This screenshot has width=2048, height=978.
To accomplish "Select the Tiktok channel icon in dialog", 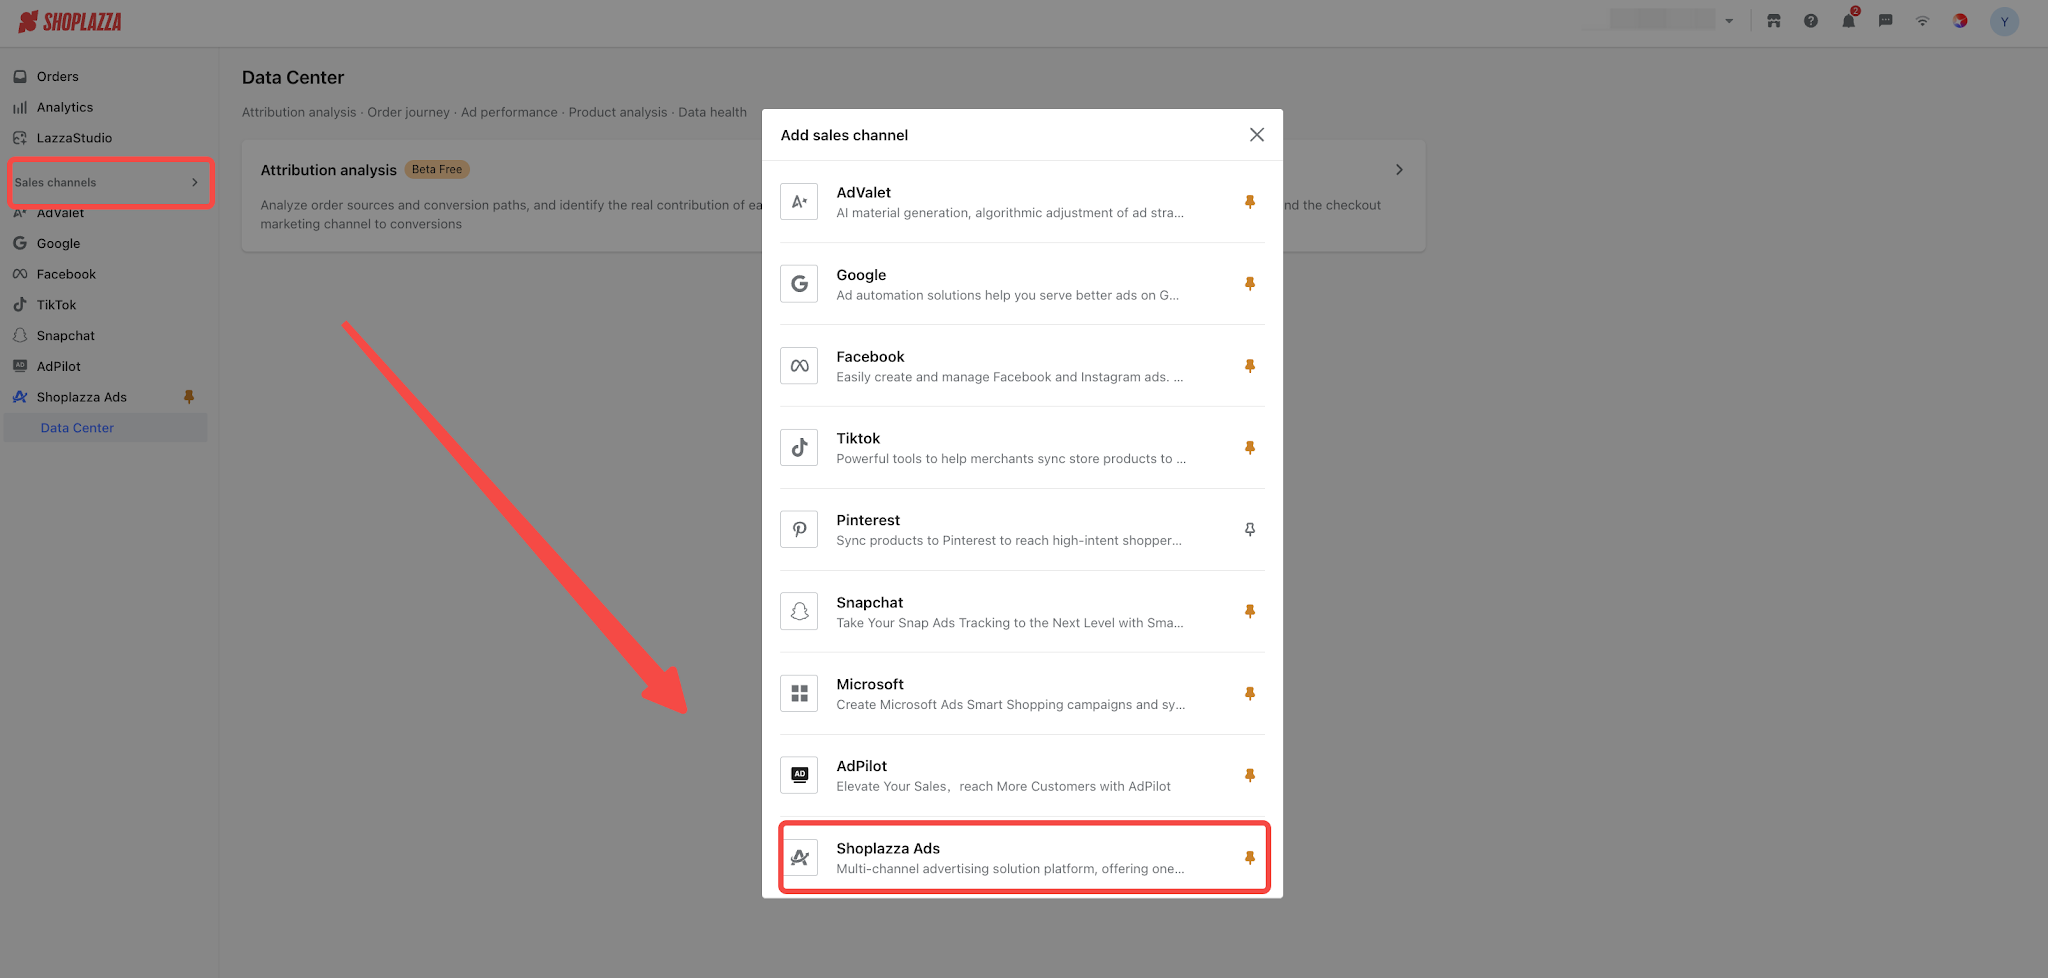I will [x=799, y=447].
